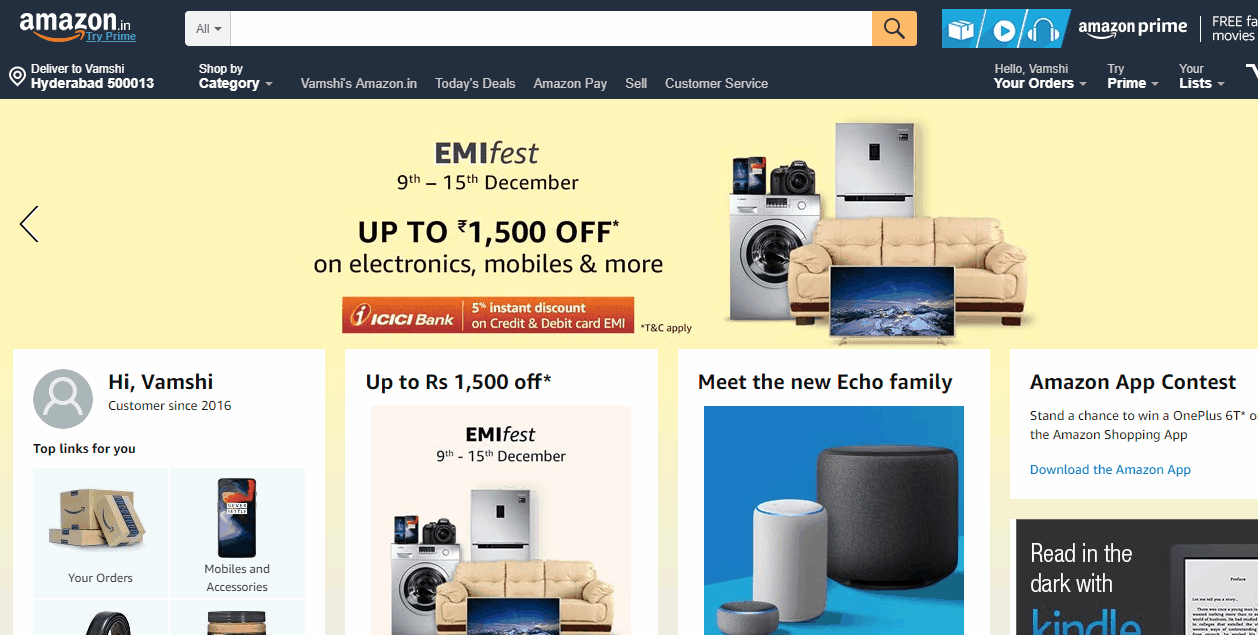1258x635 pixels.
Task: Click the delivery location pin icon
Action: pos(17,77)
